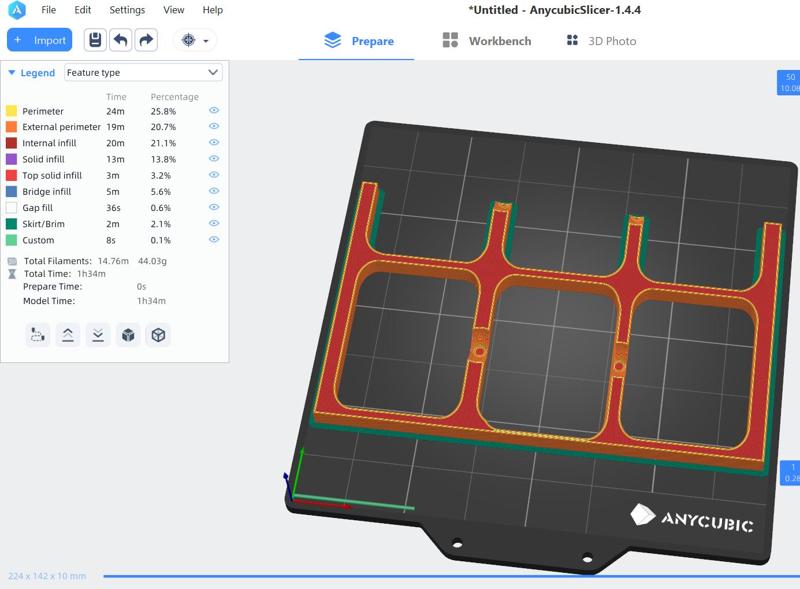
Task: Open the Settings menu
Action: (127, 10)
